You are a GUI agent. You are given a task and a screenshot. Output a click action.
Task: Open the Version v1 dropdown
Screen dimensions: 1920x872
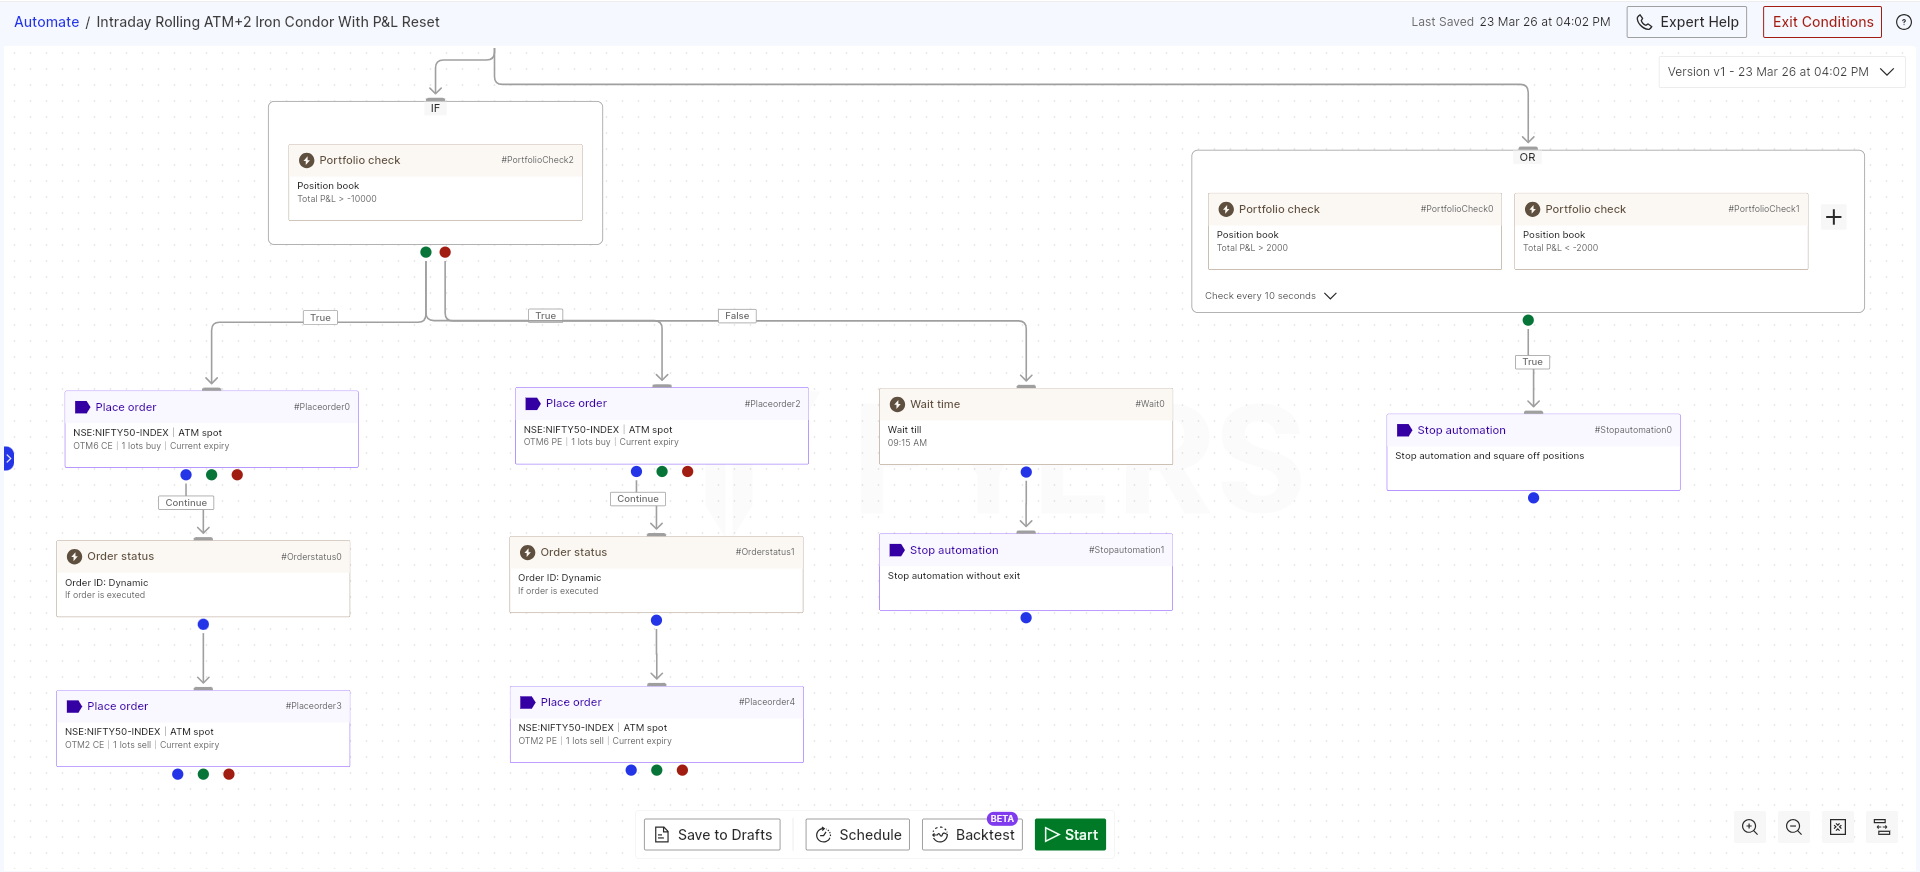1781,72
